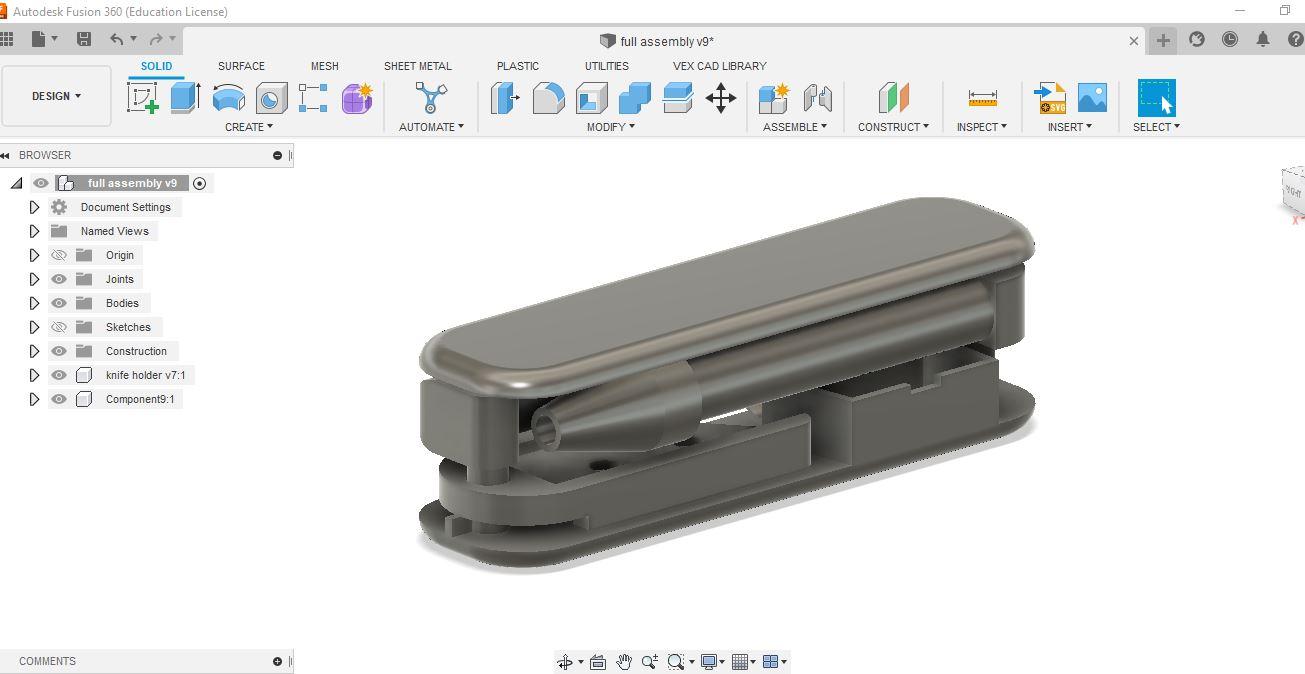Select the Construct plane icon
1305x674 pixels.
pyautogui.click(x=893, y=98)
